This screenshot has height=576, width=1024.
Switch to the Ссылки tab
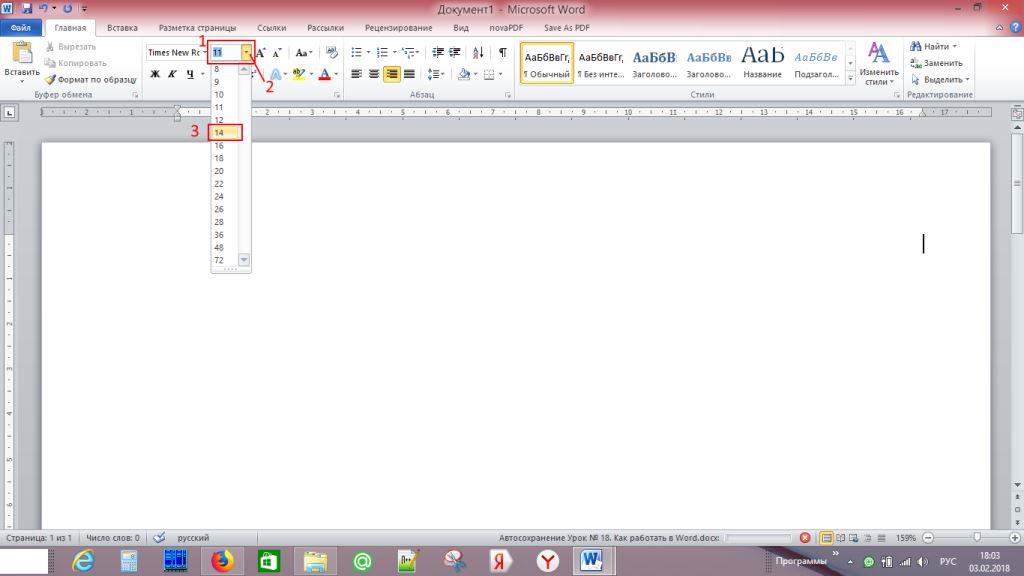(x=272, y=28)
